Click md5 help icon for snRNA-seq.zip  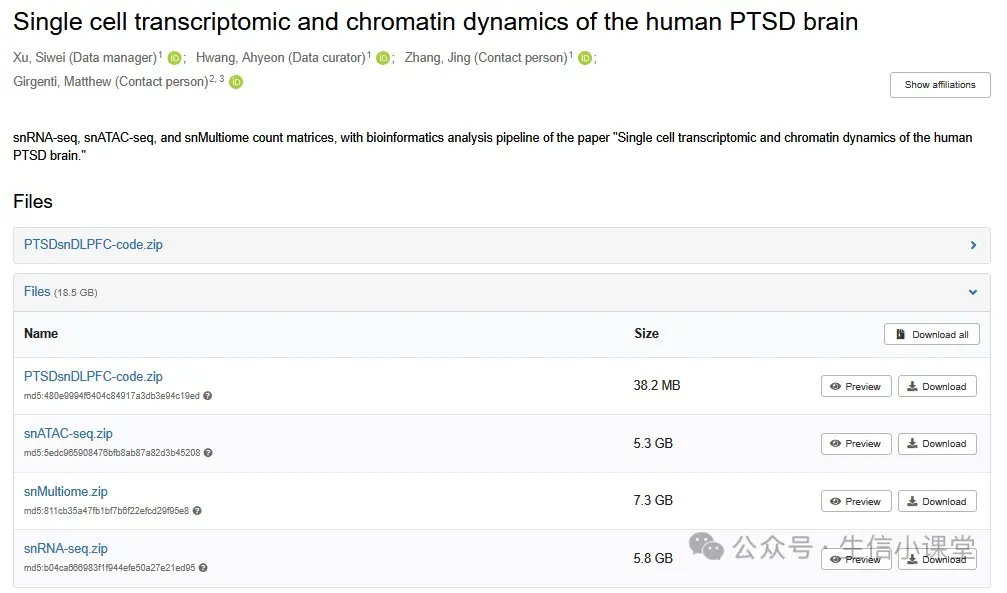(203, 568)
